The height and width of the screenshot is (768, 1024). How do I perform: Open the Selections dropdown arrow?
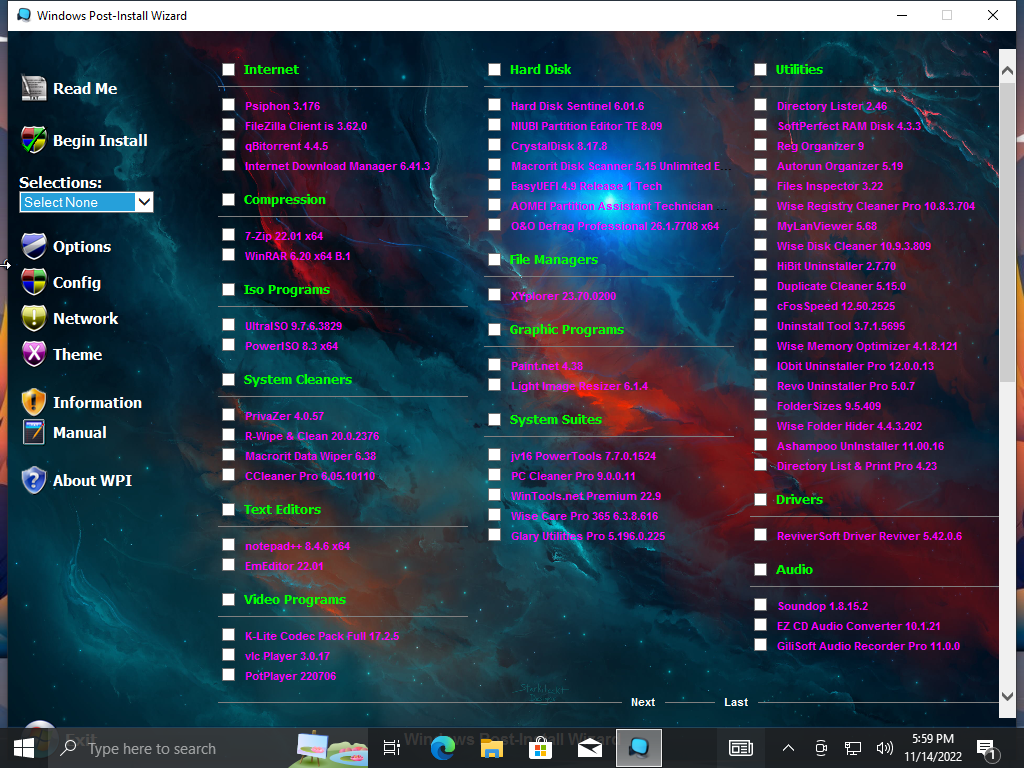[144, 202]
